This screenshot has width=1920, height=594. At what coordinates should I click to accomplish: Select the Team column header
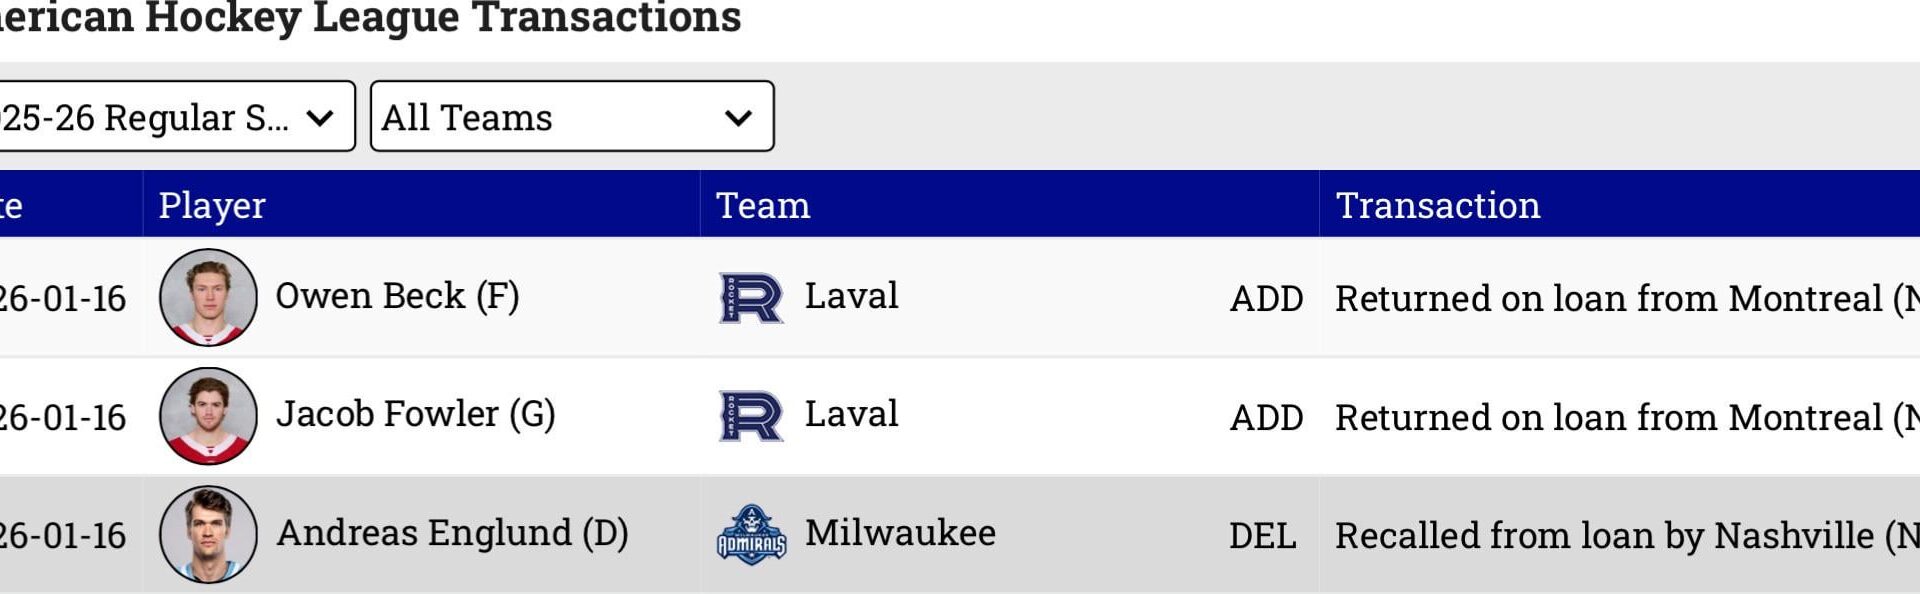pos(763,206)
